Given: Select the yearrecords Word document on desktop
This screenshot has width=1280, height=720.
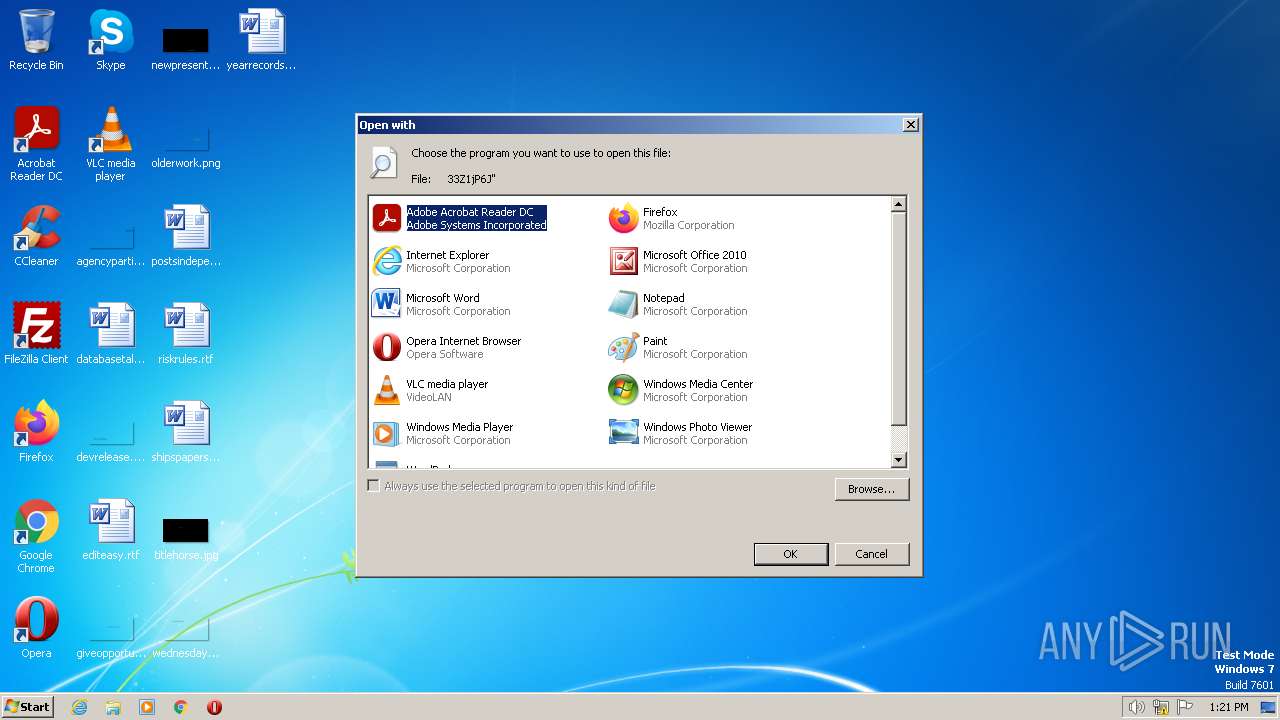Looking at the screenshot, I should (x=262, y=40).
